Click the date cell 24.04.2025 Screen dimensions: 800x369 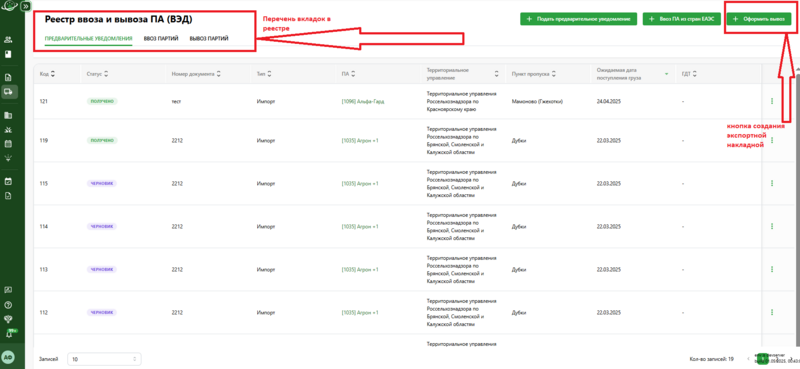pyautogui.click(x=608, y=102)
